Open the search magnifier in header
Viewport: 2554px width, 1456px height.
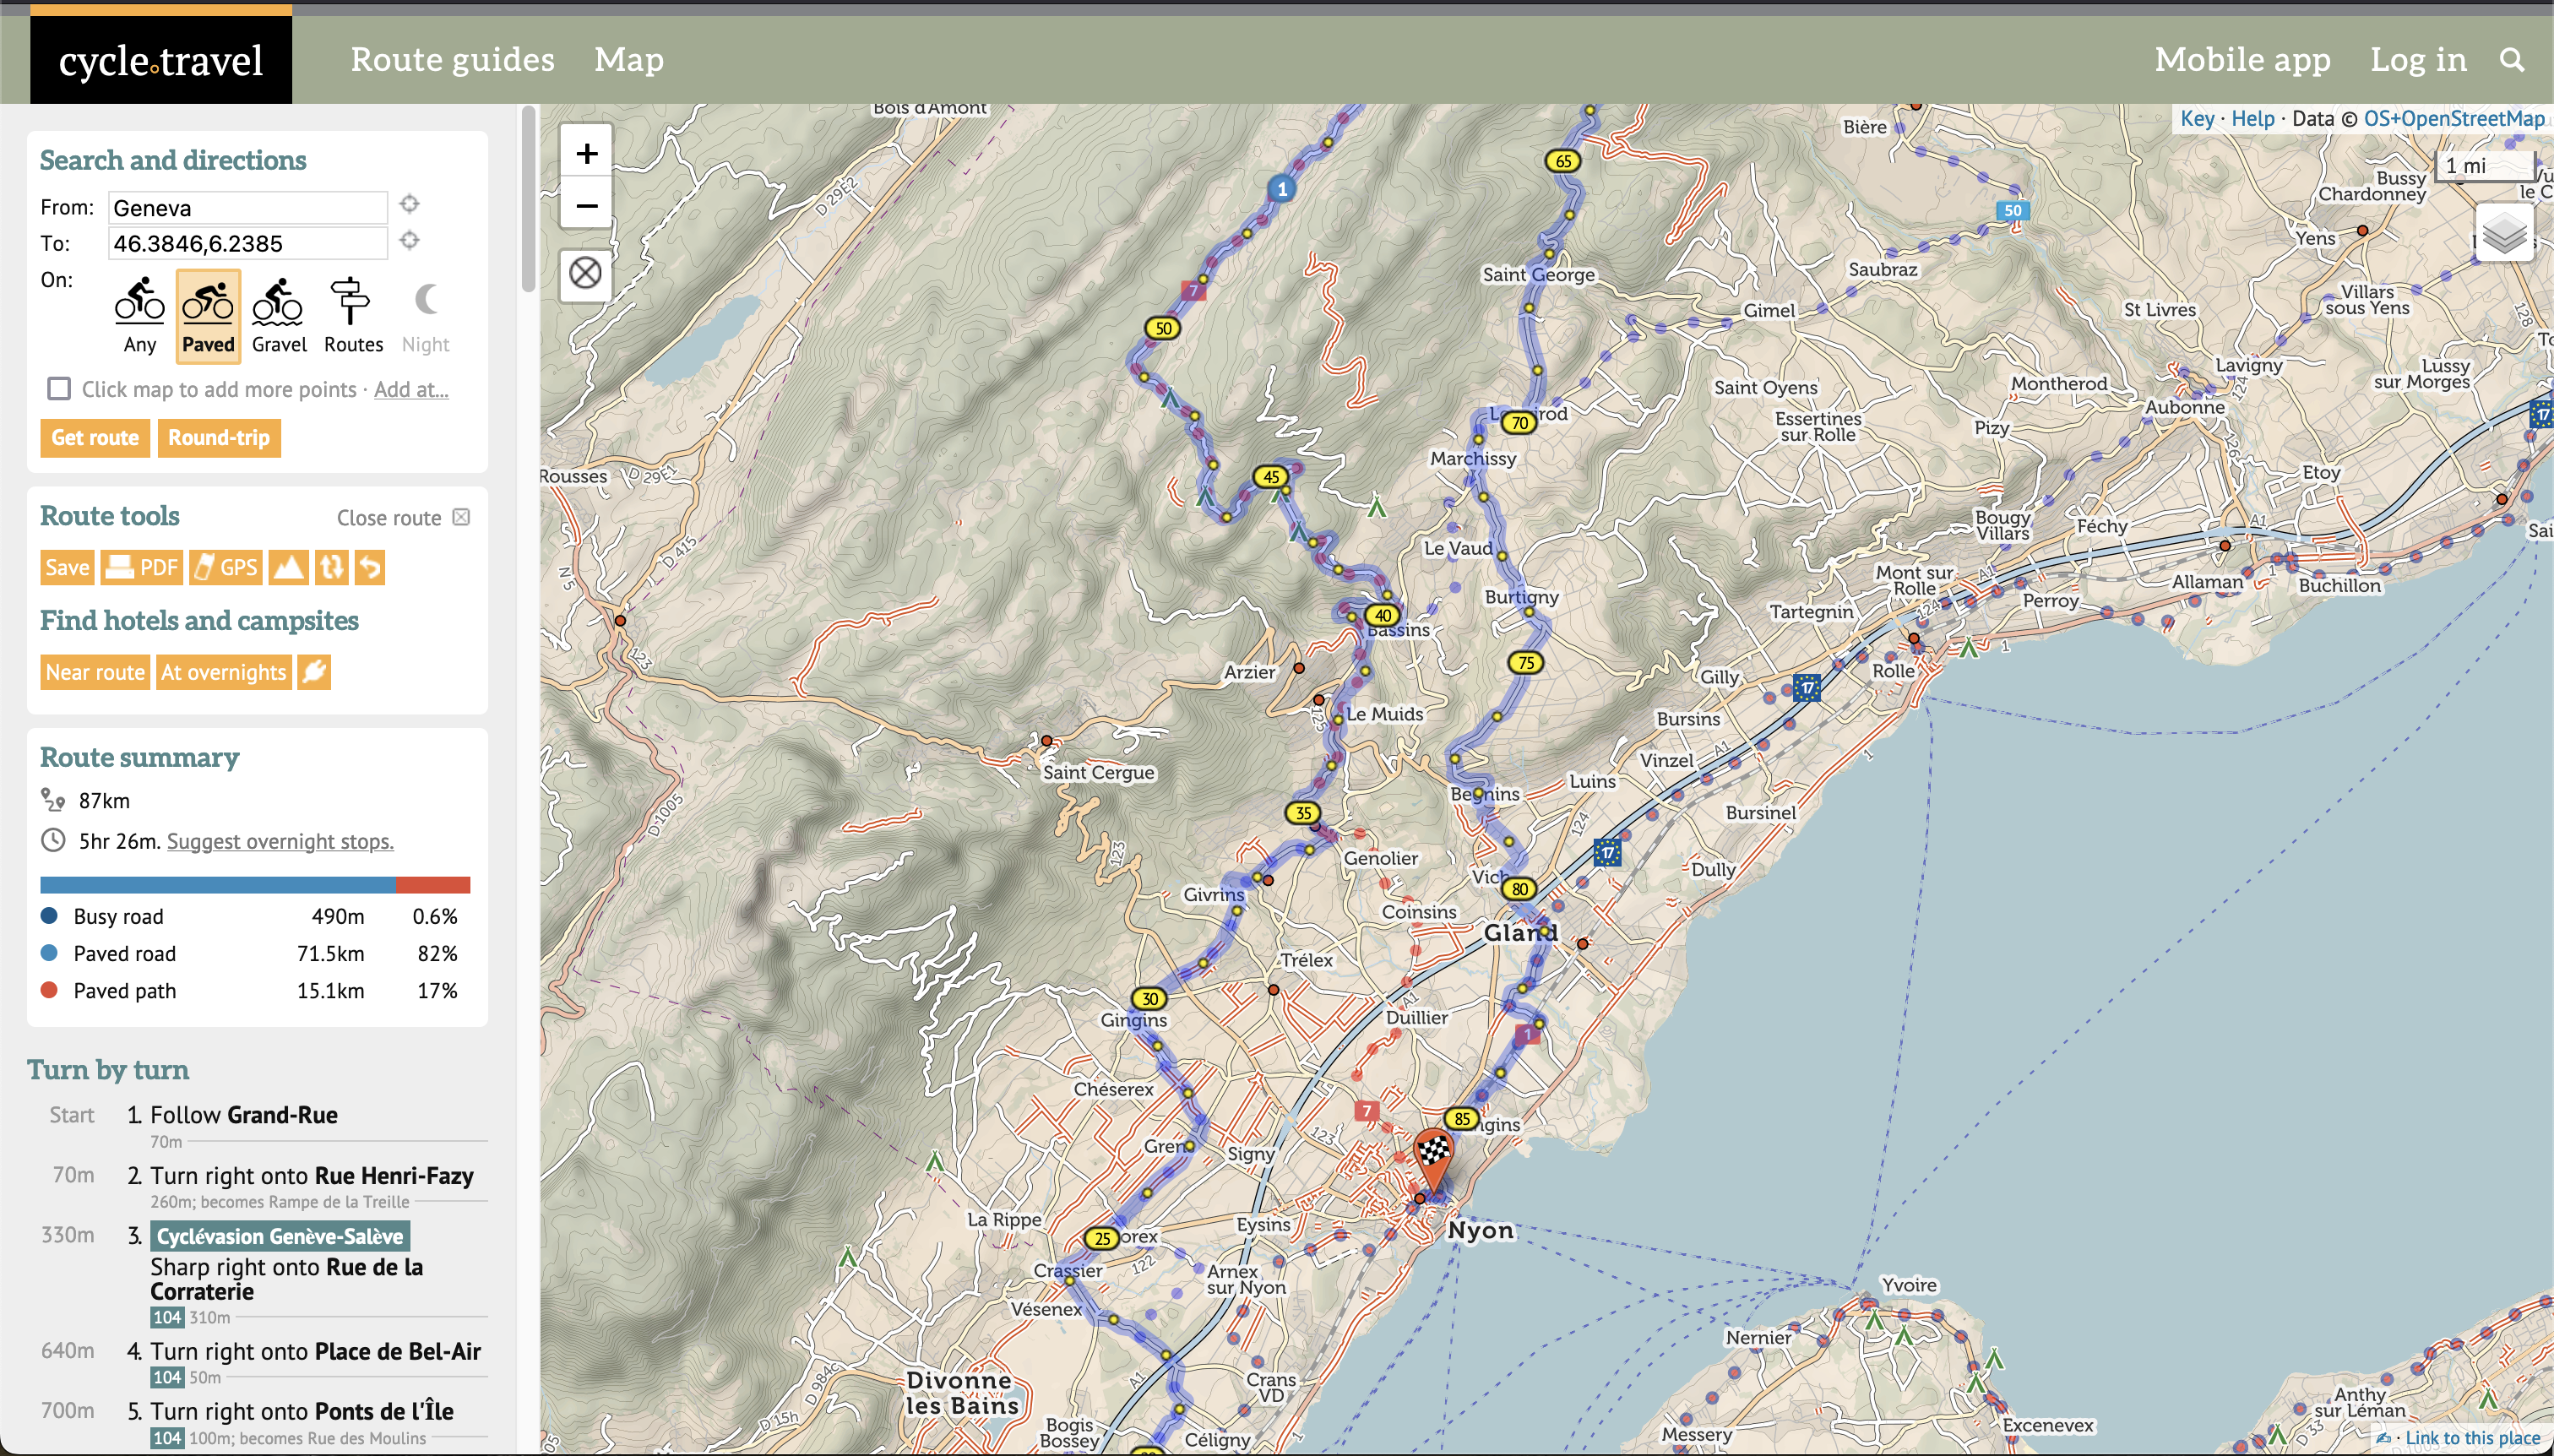click(2511, 60)
